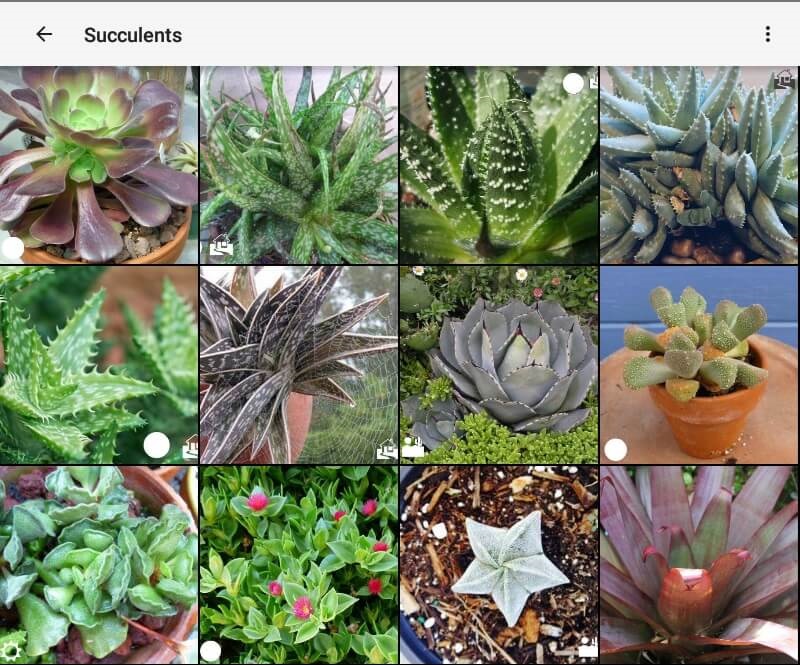This screenshot has height=665, width=800.
Task: Select the white circle on the spiky green aloe photo
Action: tap(157, 445)
